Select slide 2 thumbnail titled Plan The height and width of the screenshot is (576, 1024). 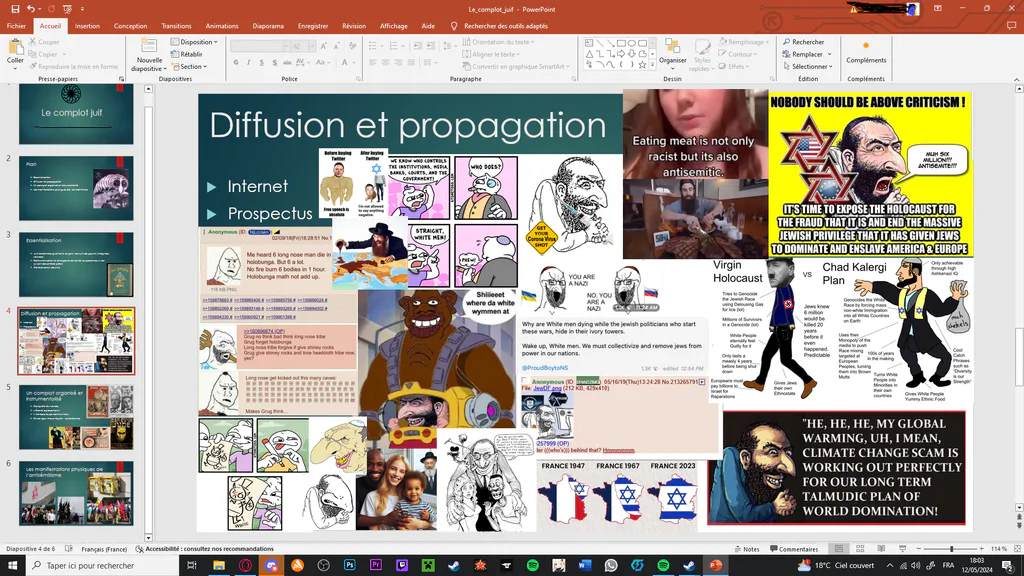pos(76,188)
